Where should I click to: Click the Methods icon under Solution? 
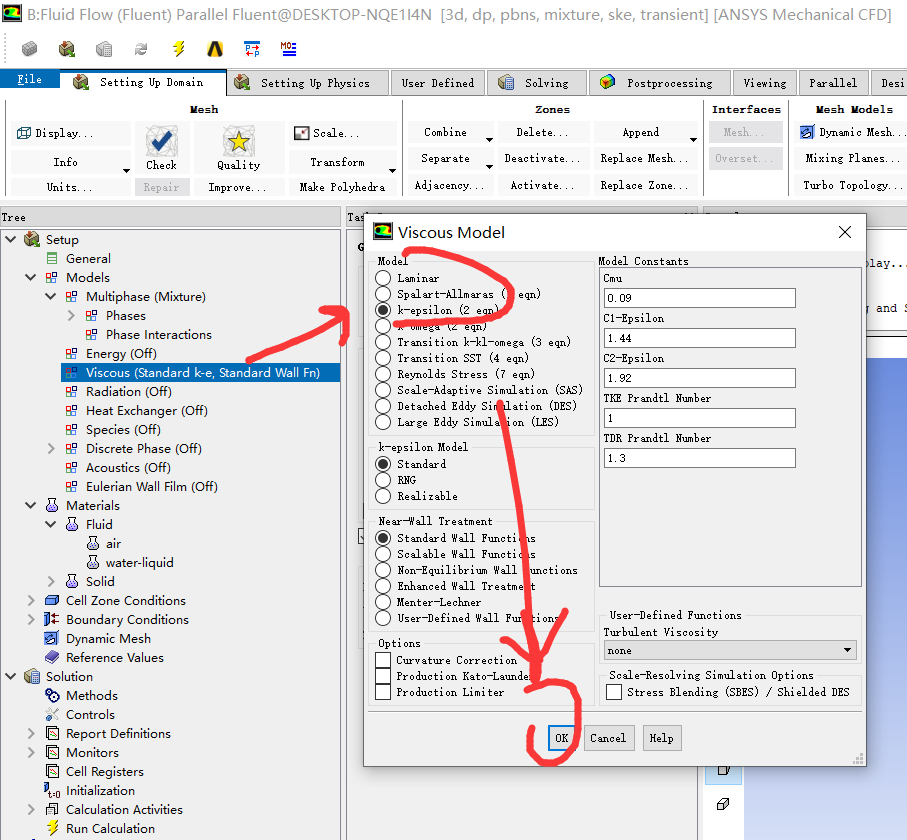(x=52, y=695)
